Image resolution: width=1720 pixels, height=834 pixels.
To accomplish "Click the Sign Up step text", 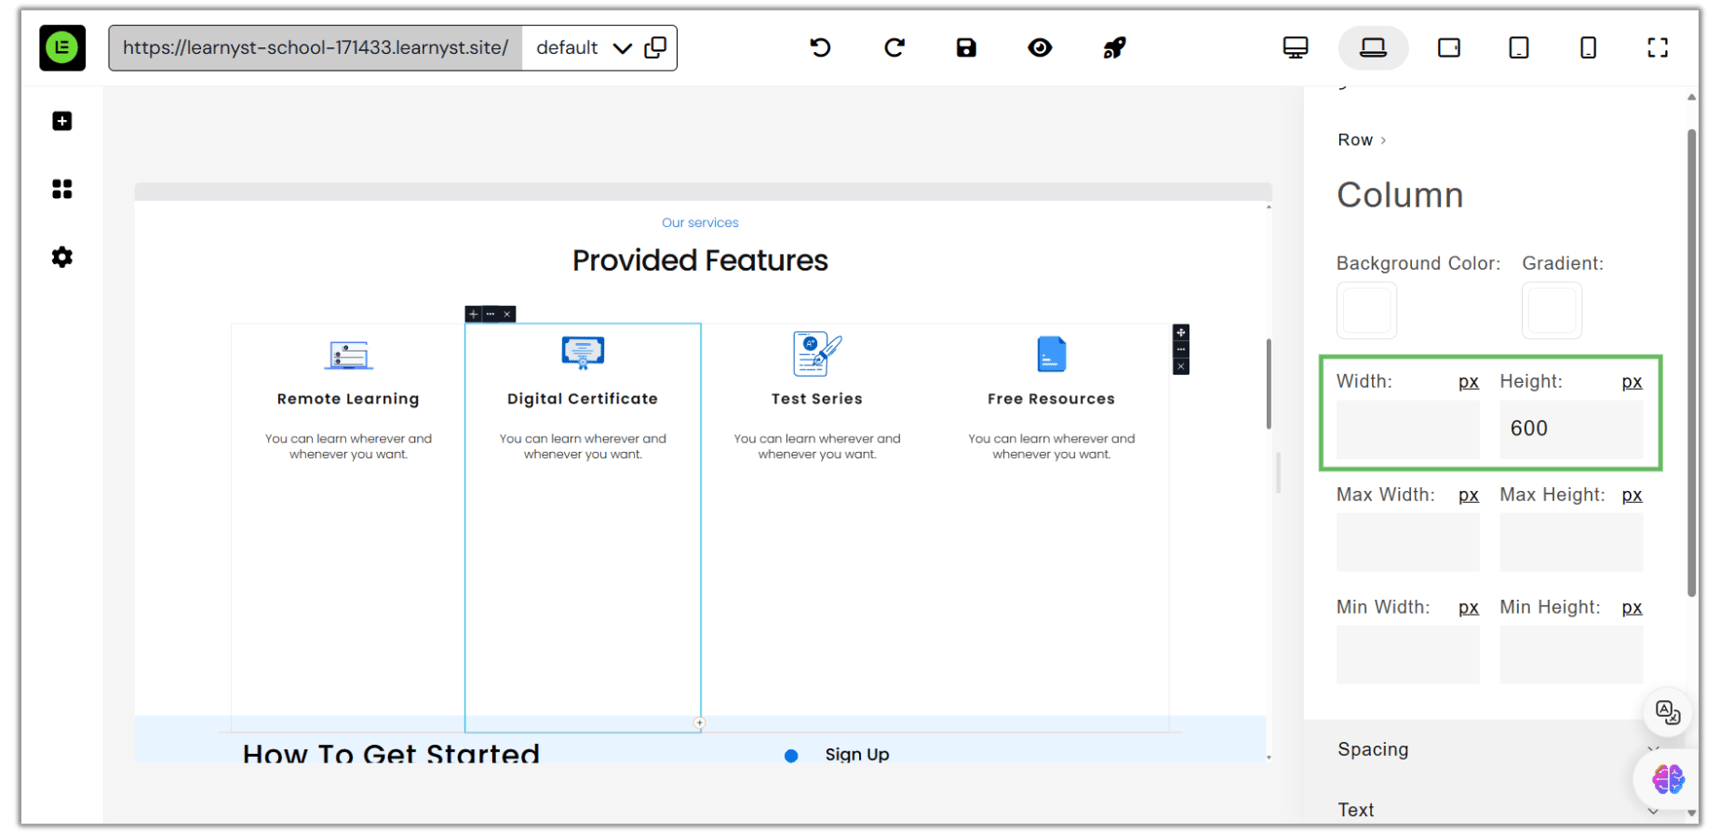I will tap(856, 755).
